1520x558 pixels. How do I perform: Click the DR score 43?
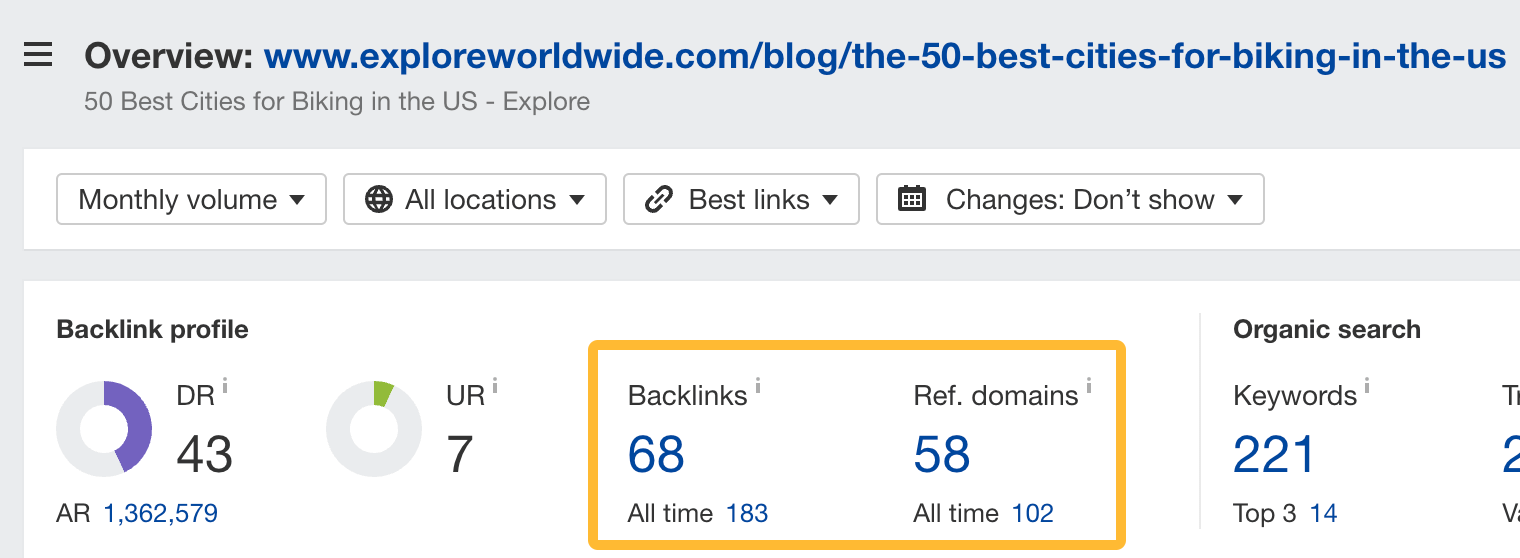[205, 455]
